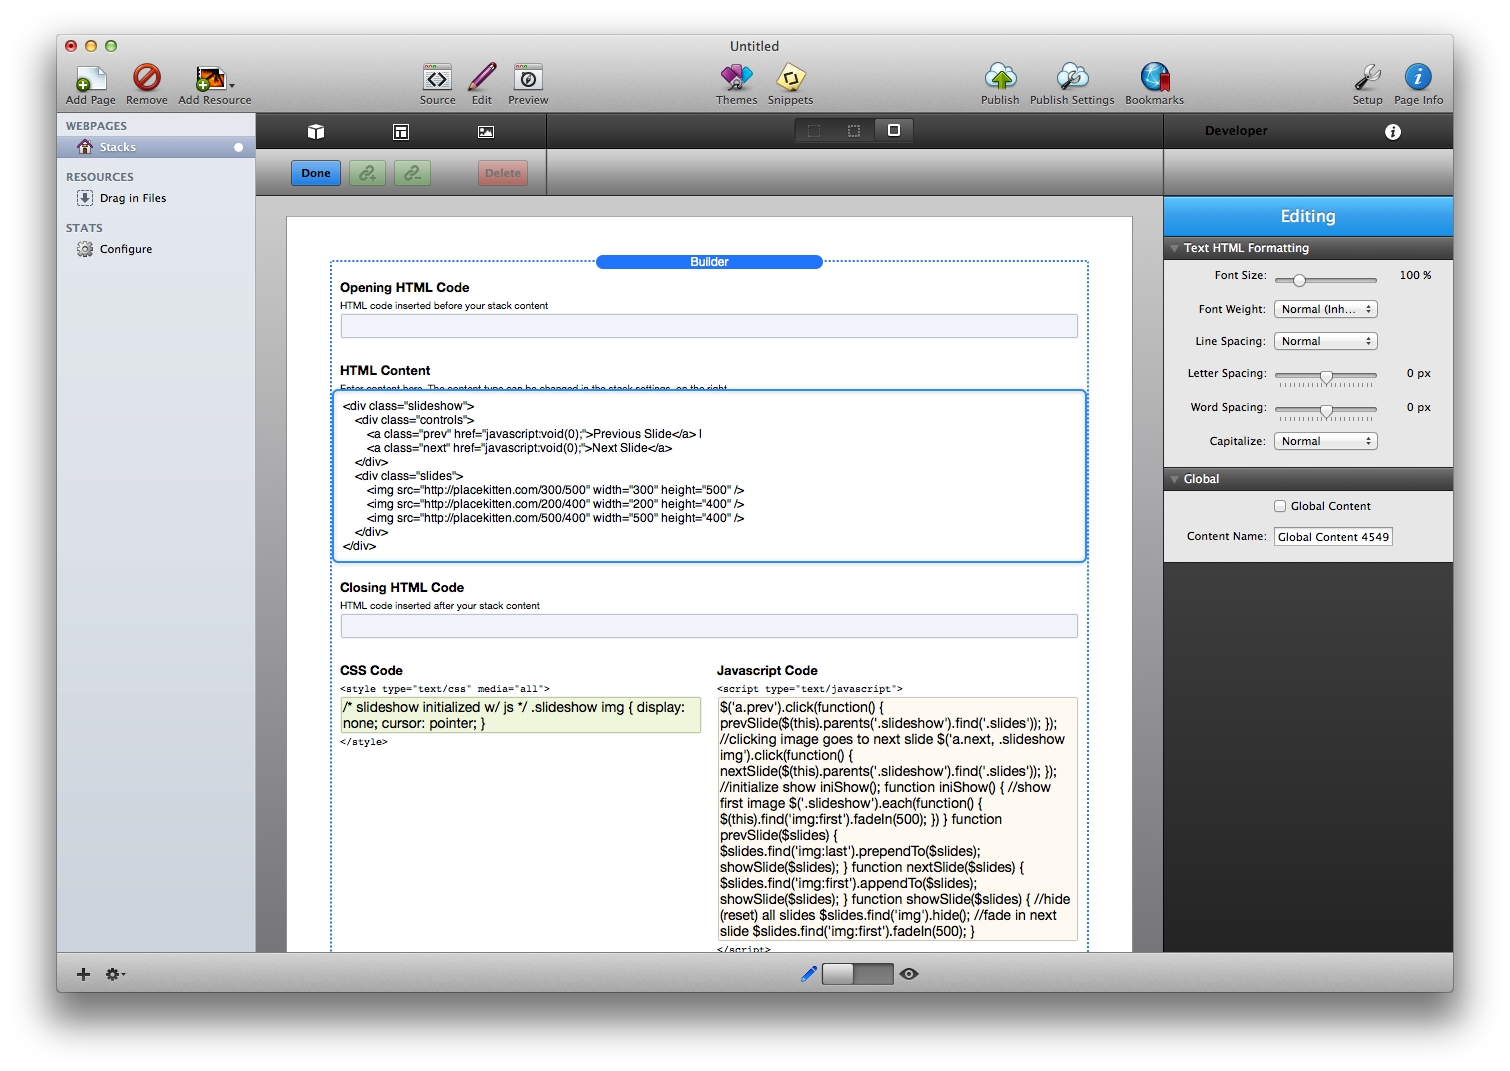This screenshot has width=1510, height=1071.
Task: Open the Line Spacing dropdown
Action: [x=1325, y=341]
